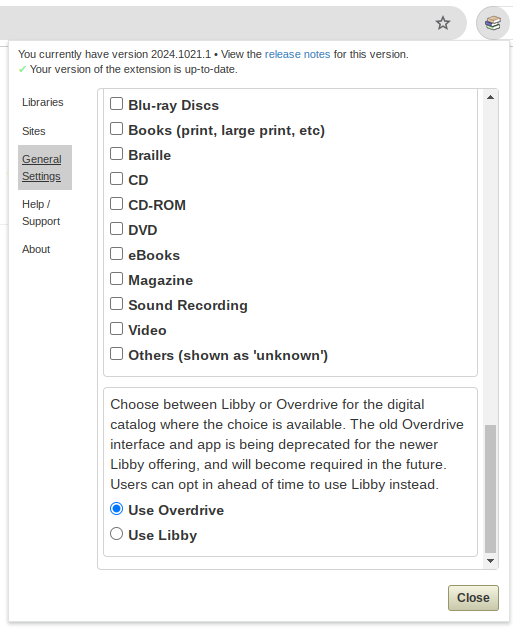Check the CD-ROM checkbox
The width and height of the screenshot is (513, 629).
click(116, 203)
